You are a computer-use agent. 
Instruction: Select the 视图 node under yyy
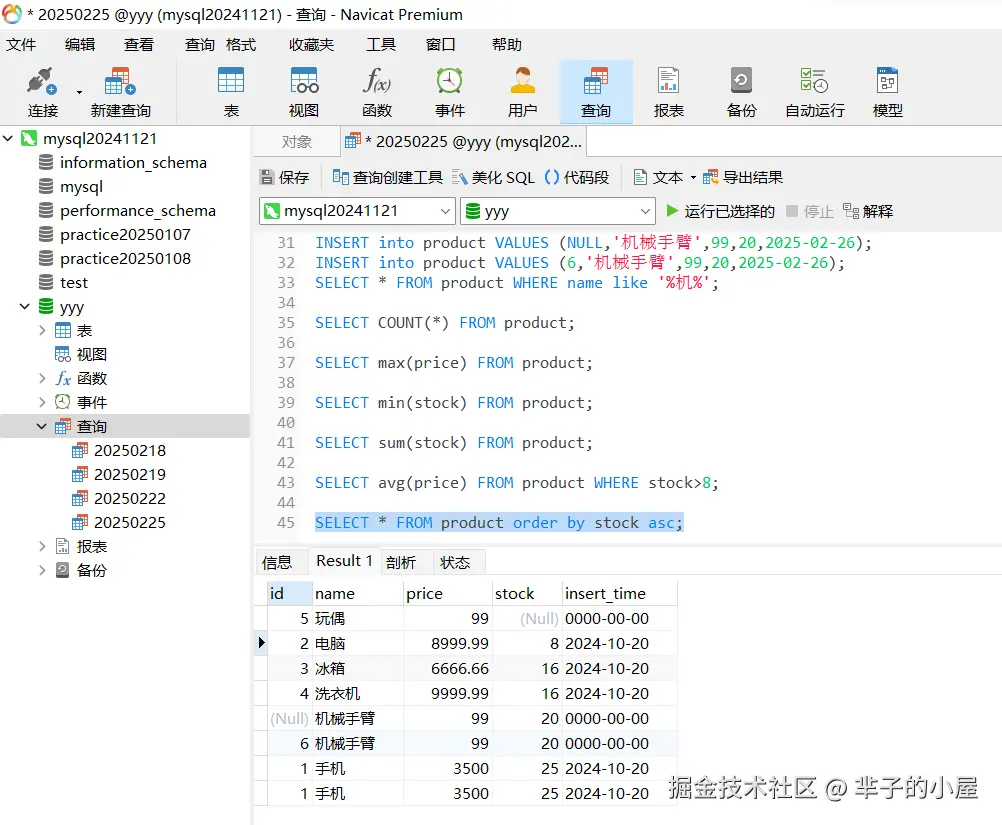click(91, 354)
